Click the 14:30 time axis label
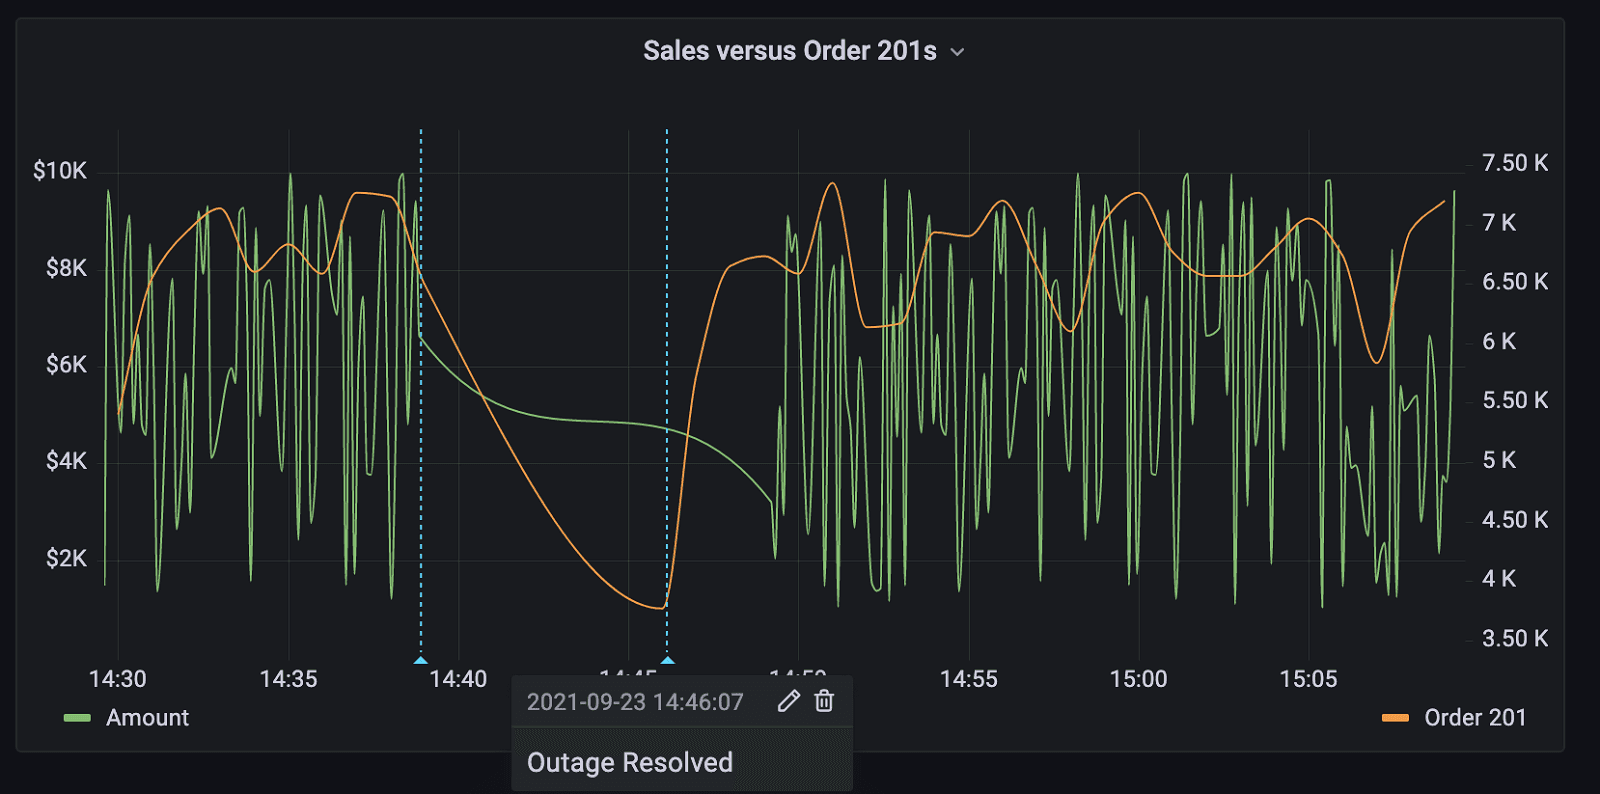 tap(118, 679)
